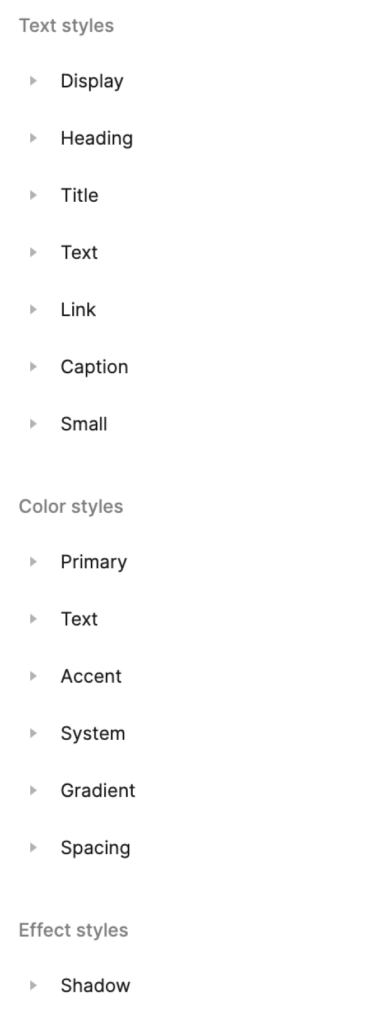Screen dimensions: 388x1024
Task: Expand the Caption style group arrow
Action: [x=33, y=366]
